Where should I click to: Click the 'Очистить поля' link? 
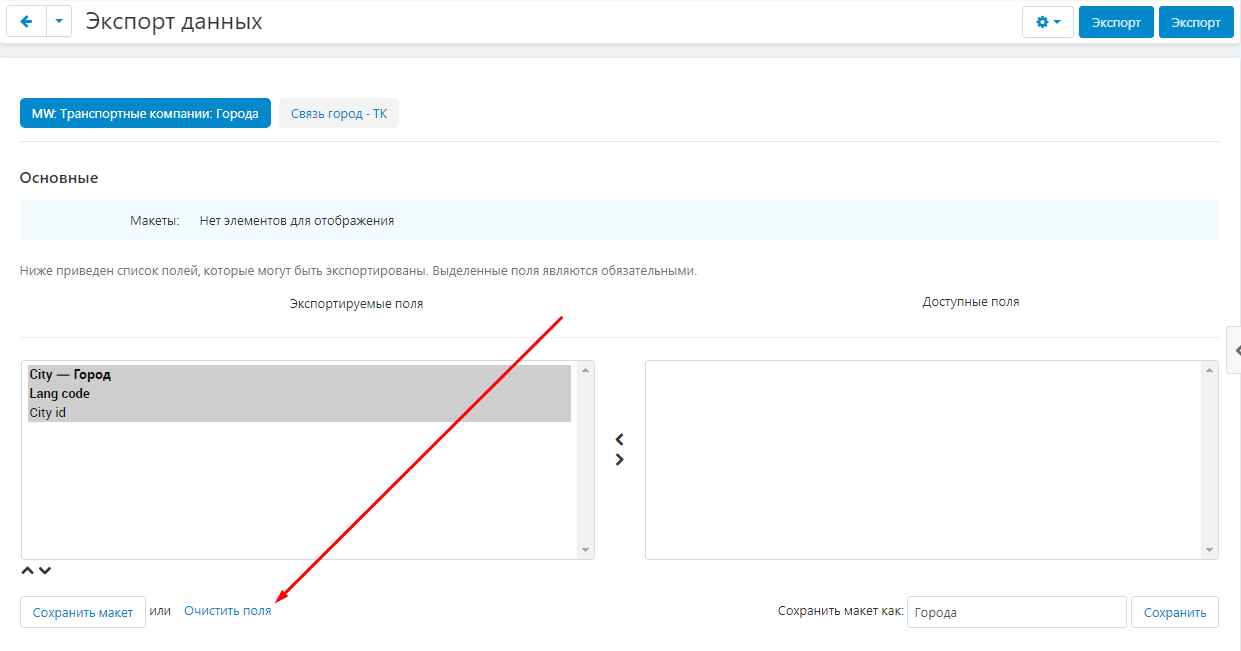click(227, 611)
